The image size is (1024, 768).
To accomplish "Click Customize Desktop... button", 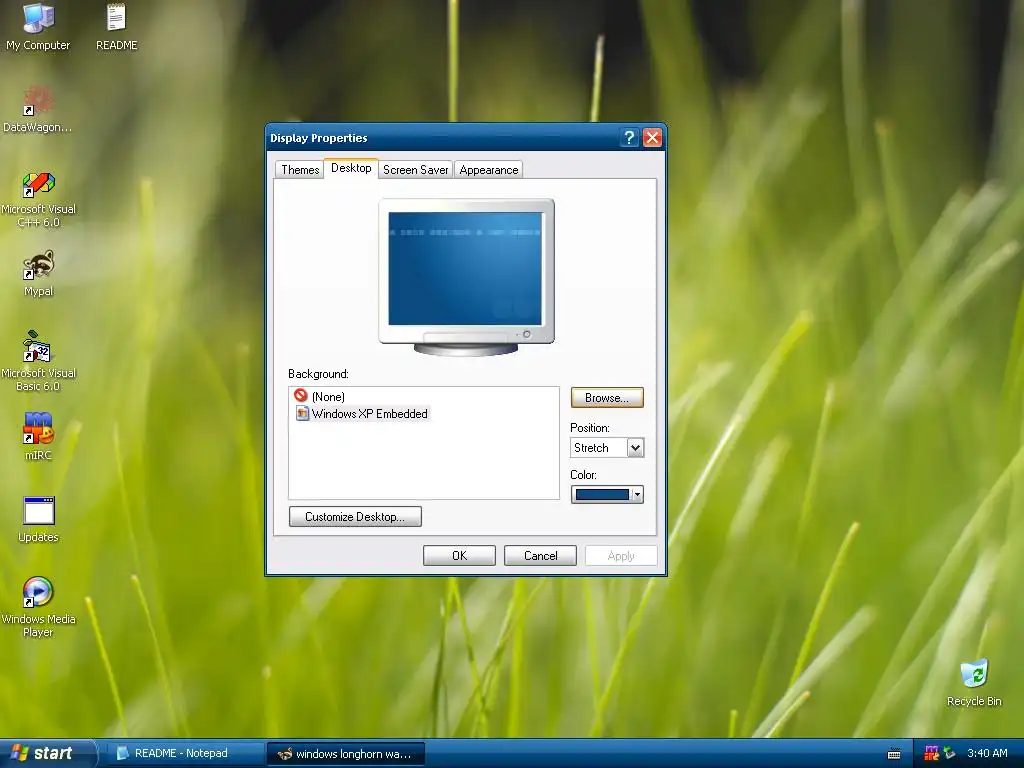I will point(355,517).
